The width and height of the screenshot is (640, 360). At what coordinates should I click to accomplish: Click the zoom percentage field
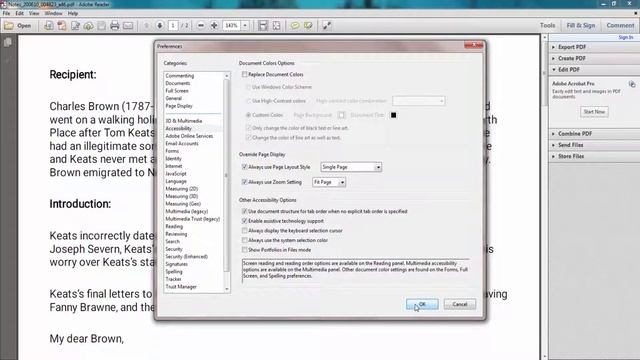tap(232, 26)
